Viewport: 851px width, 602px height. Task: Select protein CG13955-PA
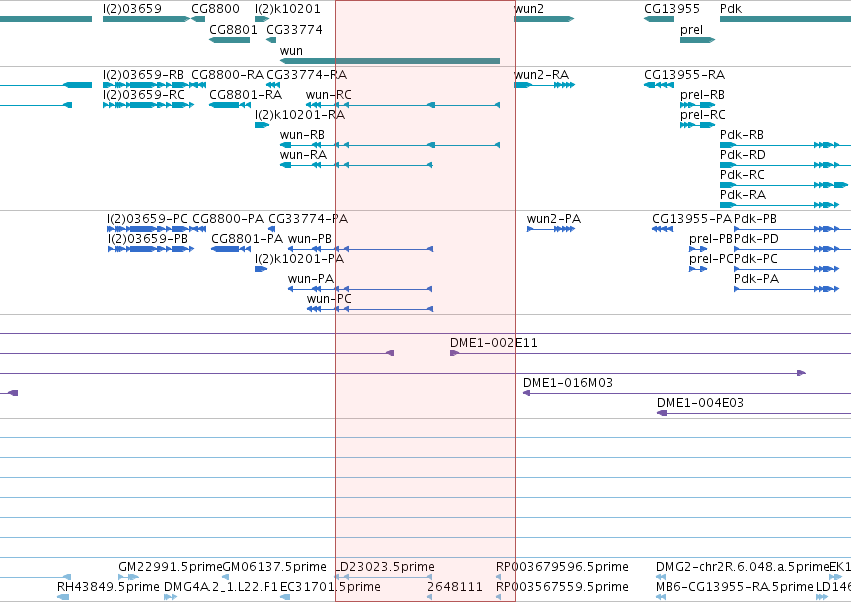click(692, 219)
